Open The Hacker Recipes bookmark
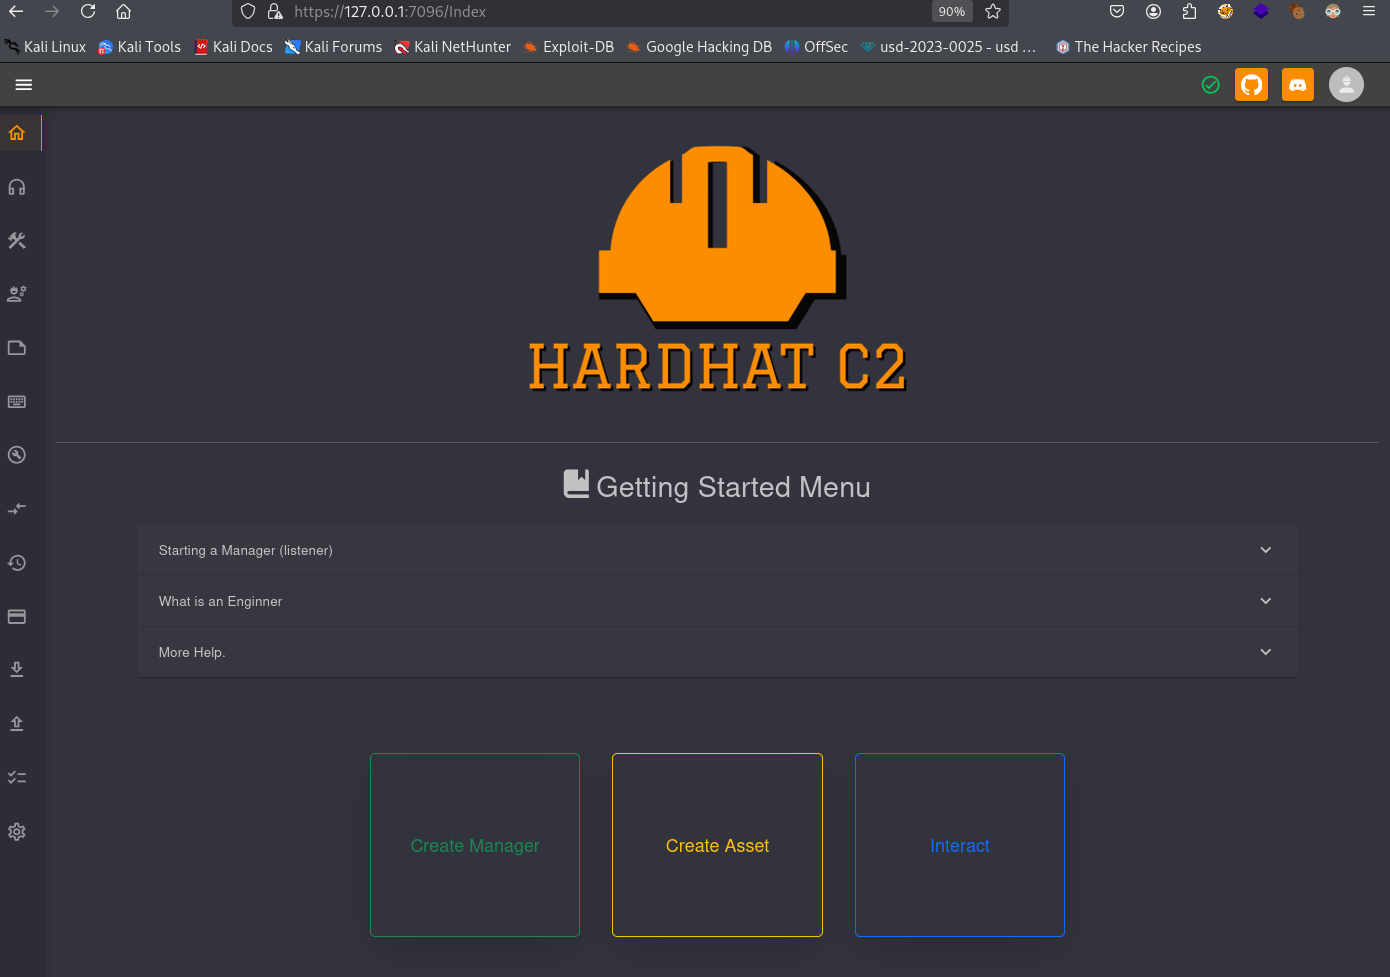Image resolution: width=1390 pixels, height=977 pixels. click(1129, 47)
